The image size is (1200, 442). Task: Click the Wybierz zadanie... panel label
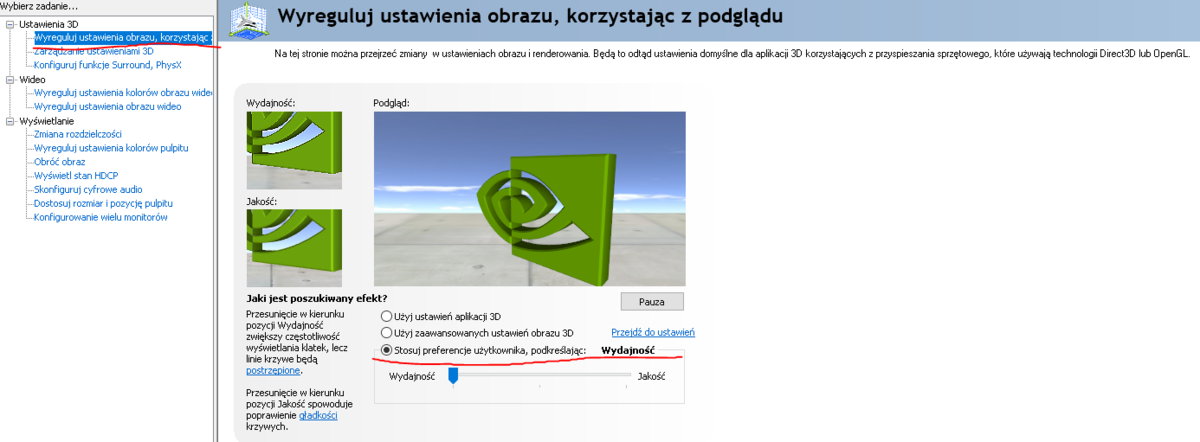[x=39, y=6]
